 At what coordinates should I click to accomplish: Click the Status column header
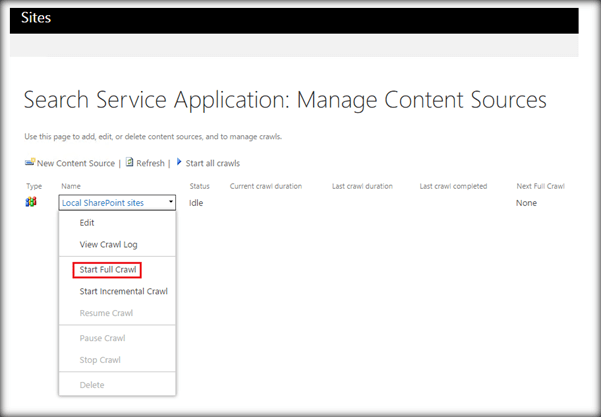tap(200, 186)
